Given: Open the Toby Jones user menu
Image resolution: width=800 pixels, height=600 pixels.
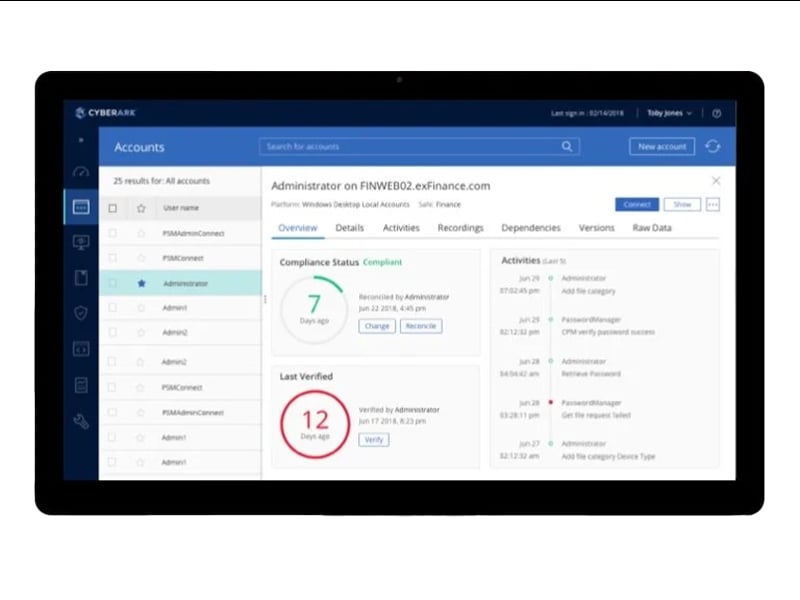Looking at the screenshot, I should pyautogui.click(x=669, y=113).
